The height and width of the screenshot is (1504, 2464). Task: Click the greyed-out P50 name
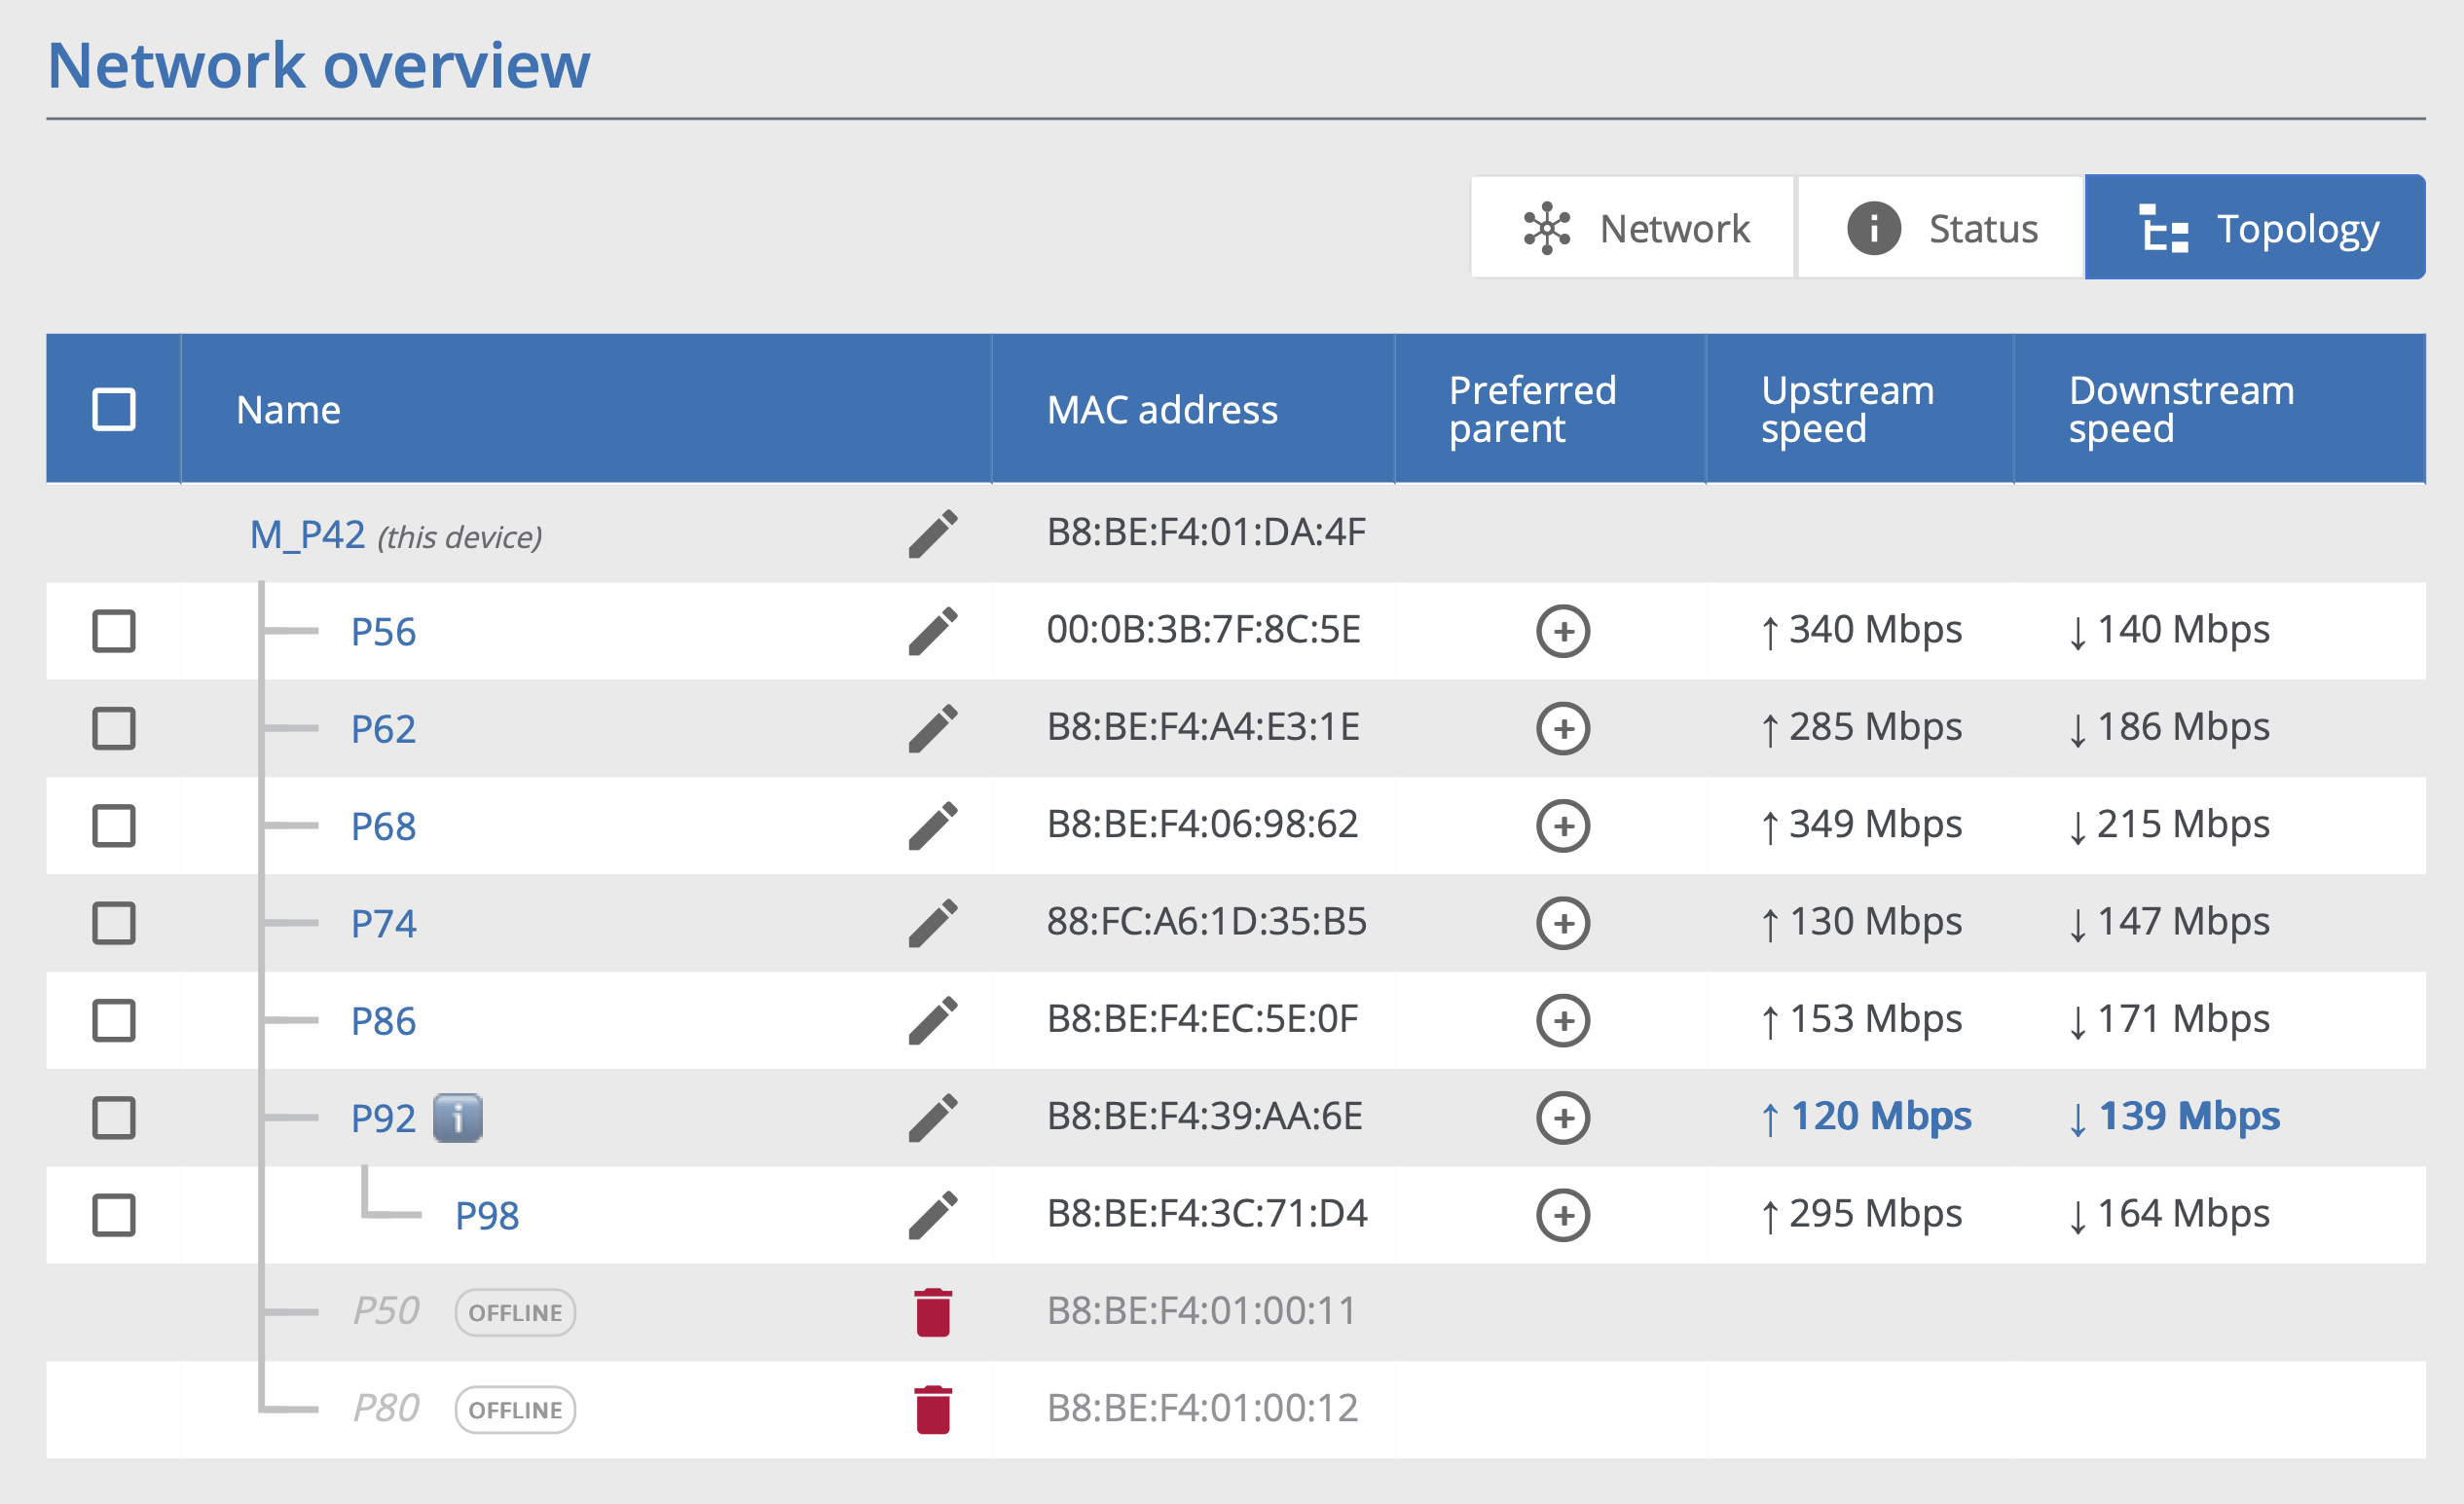pyautogui.click(x=386, y=1311)
